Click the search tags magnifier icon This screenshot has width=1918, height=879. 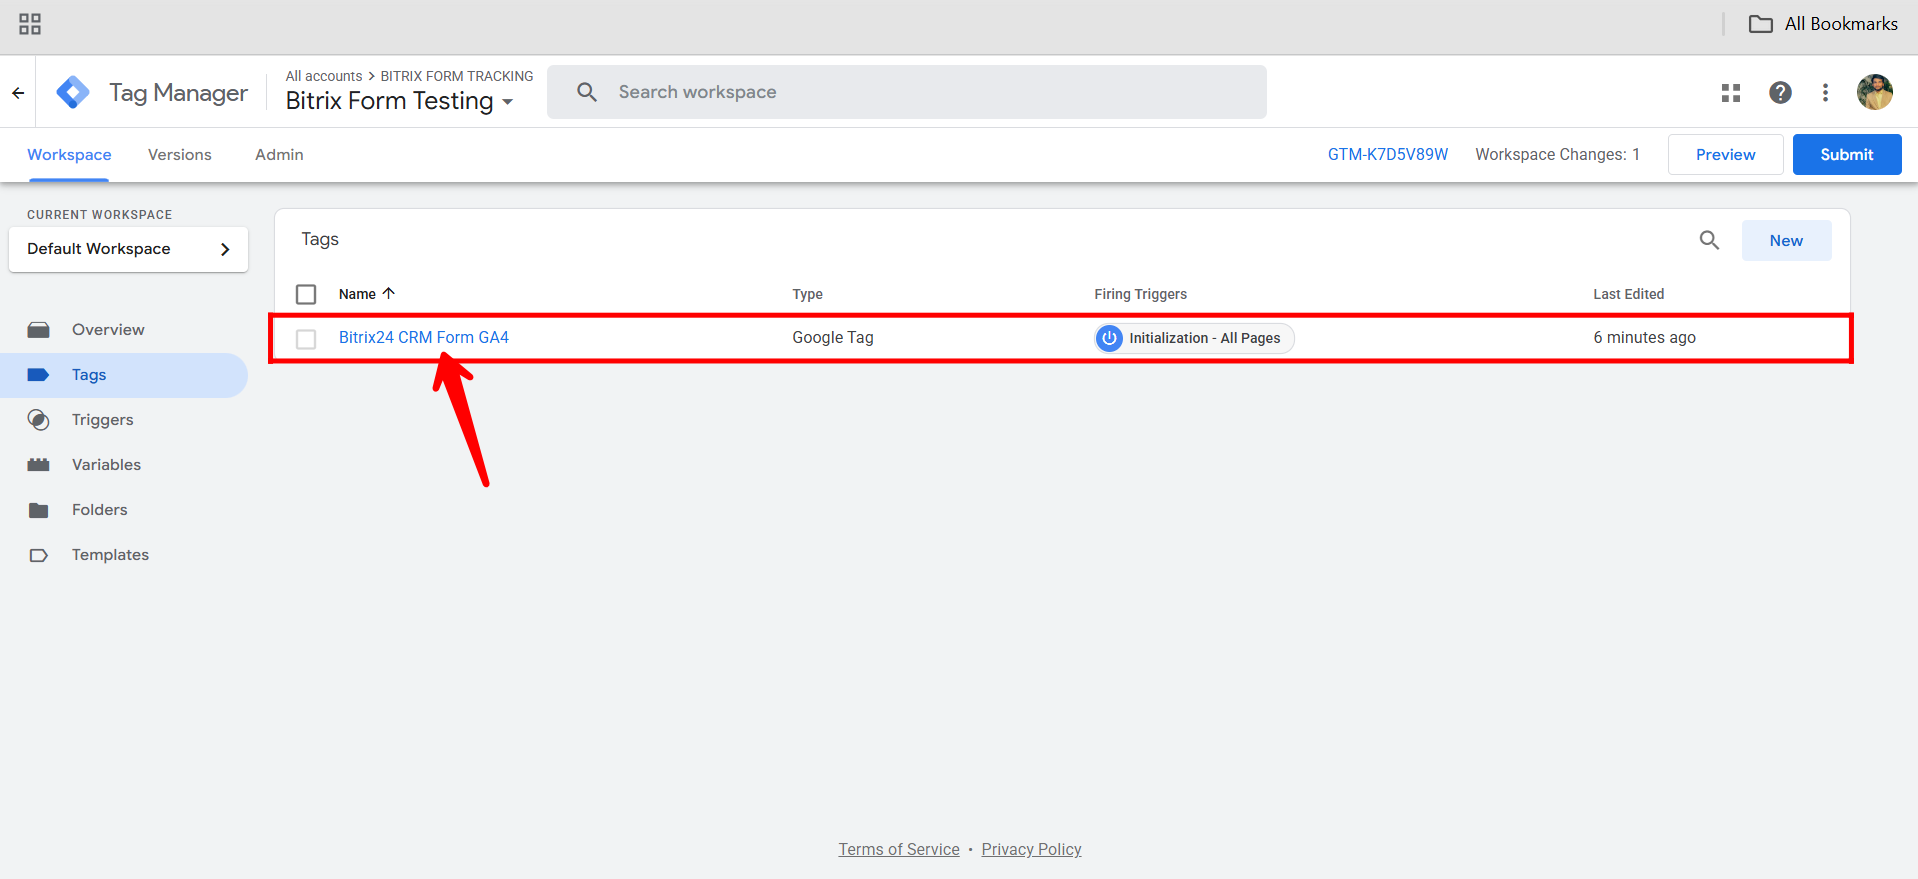pyautogui.click(x=1709, y=240)
